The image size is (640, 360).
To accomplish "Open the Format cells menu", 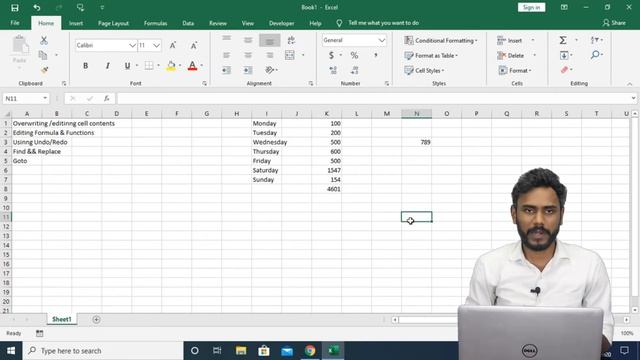I will (515, 71).
